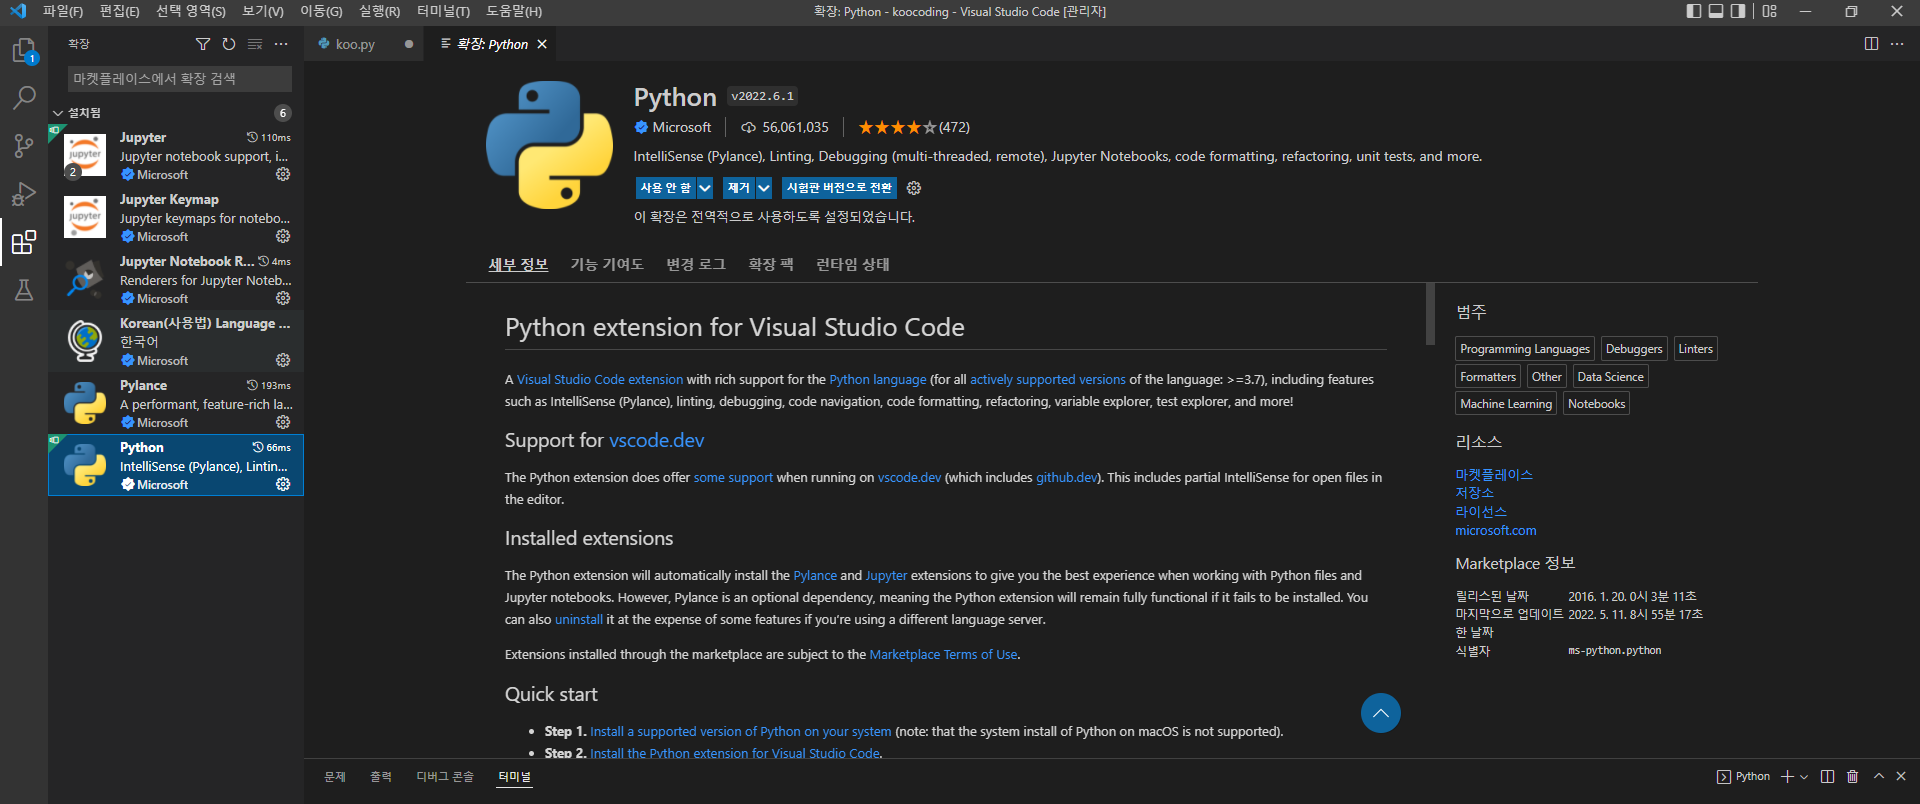Kill terminal with trash icon
The height and width of the screenshot is (804, 1920).
coord(1852,776)
